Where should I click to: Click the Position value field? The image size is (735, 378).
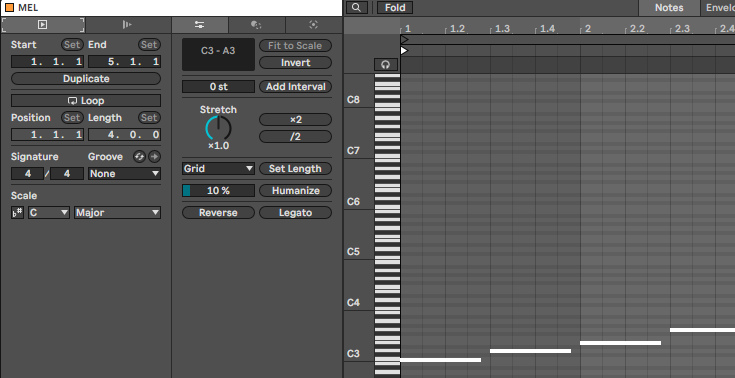pyautogui.click(x=47, y=135)
